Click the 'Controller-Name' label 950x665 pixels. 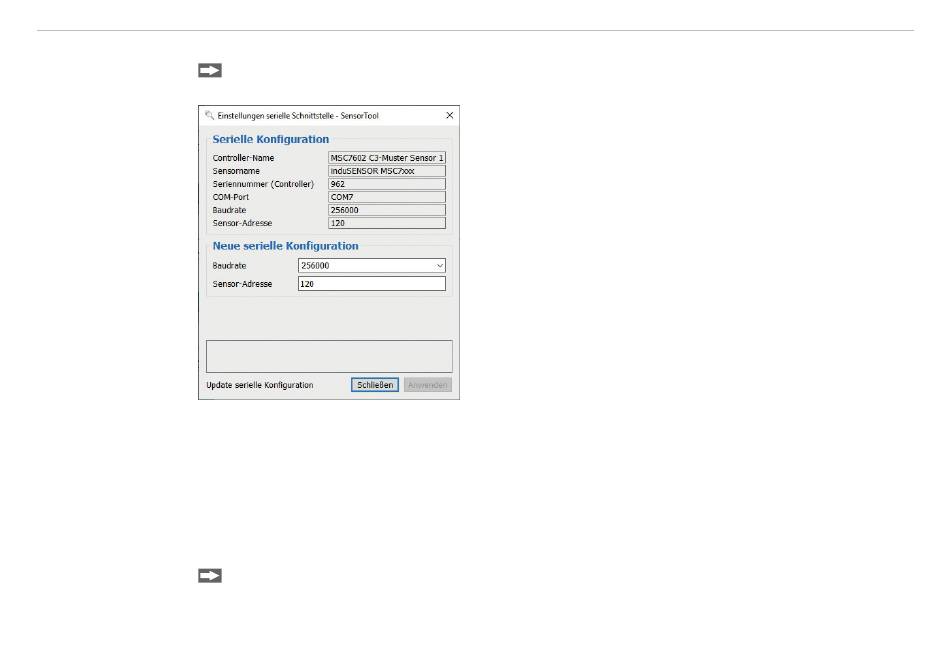pyautogui.click(x=243, y=158)
